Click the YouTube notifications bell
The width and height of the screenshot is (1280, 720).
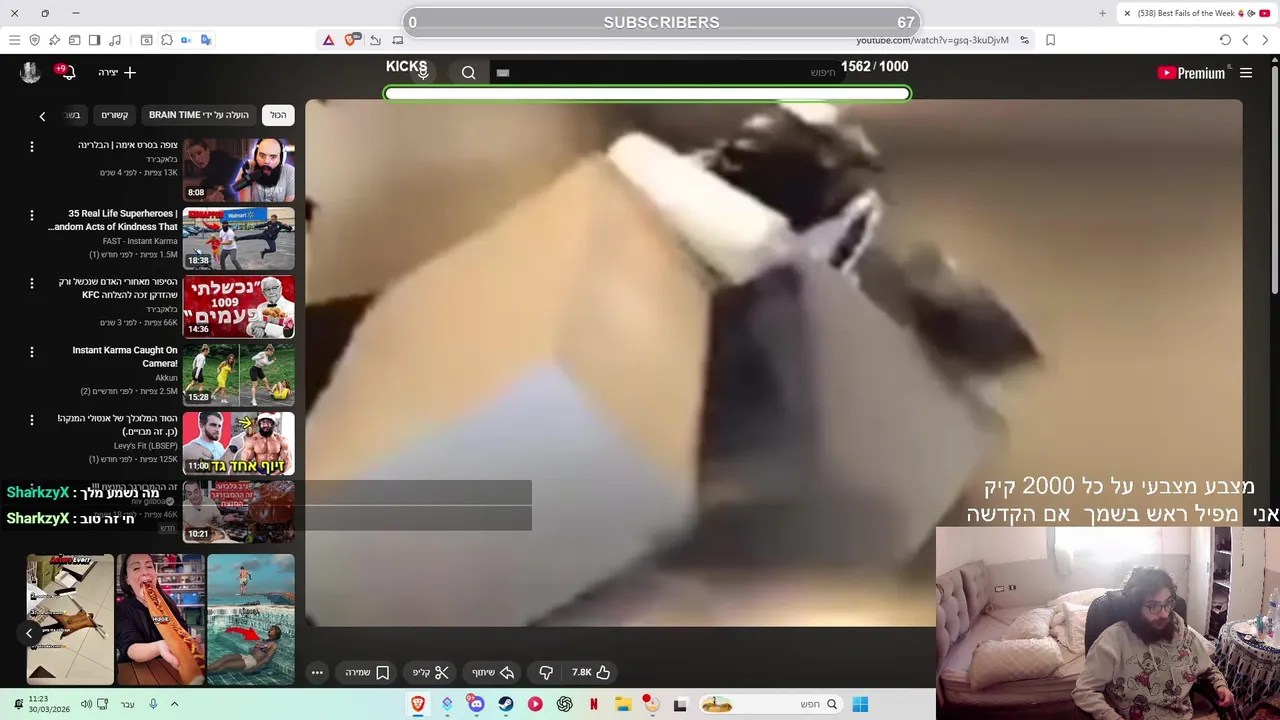click(67, 72)
